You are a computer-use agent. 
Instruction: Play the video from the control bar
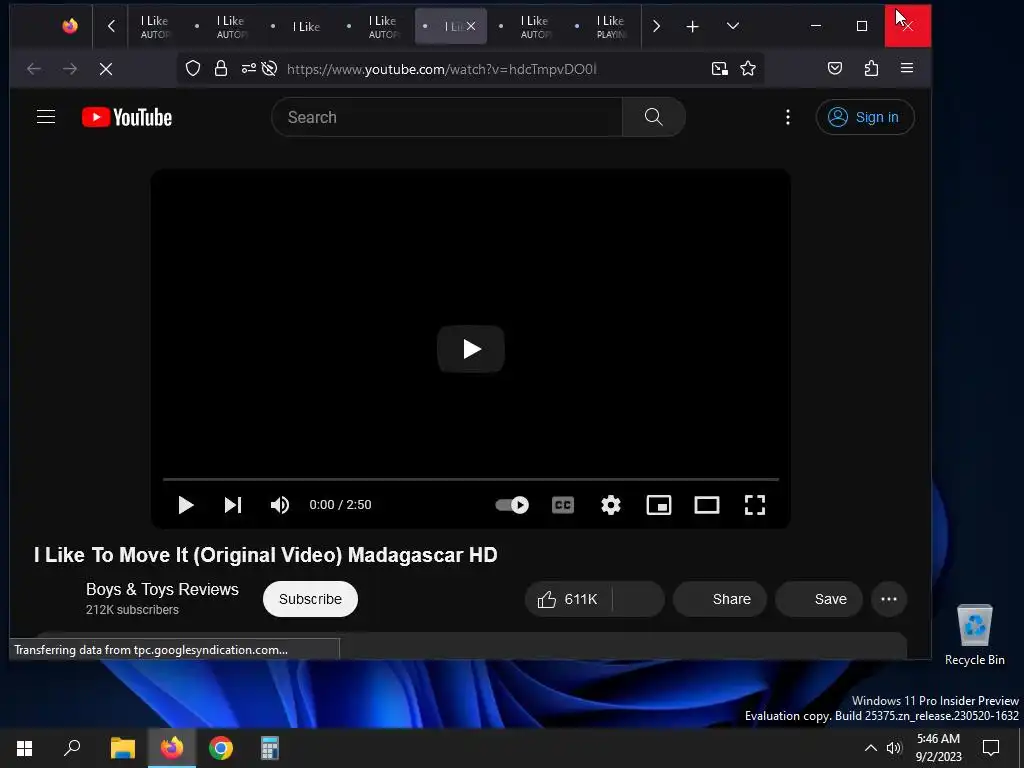[x=185, y=505]
